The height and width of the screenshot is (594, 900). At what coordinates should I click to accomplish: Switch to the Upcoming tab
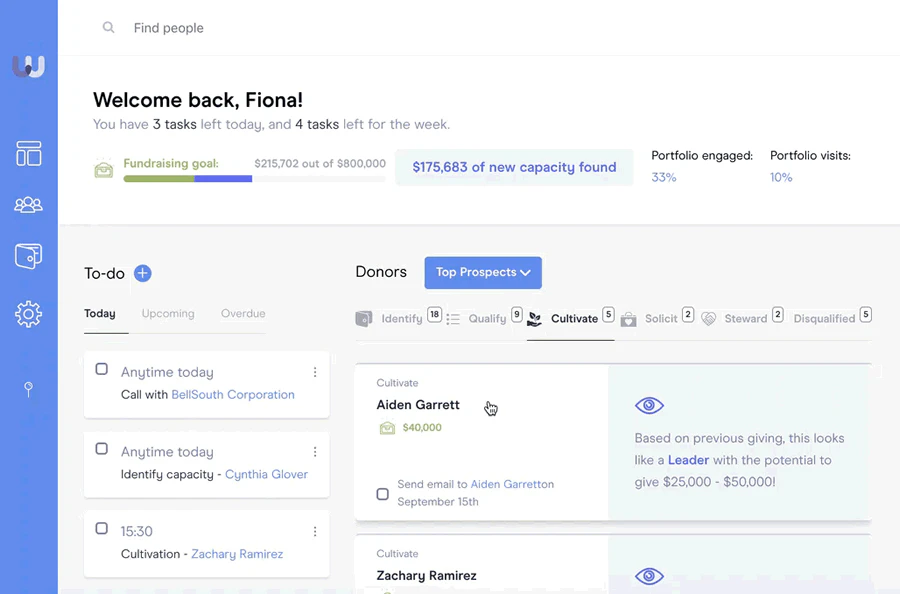coord(167,314)
